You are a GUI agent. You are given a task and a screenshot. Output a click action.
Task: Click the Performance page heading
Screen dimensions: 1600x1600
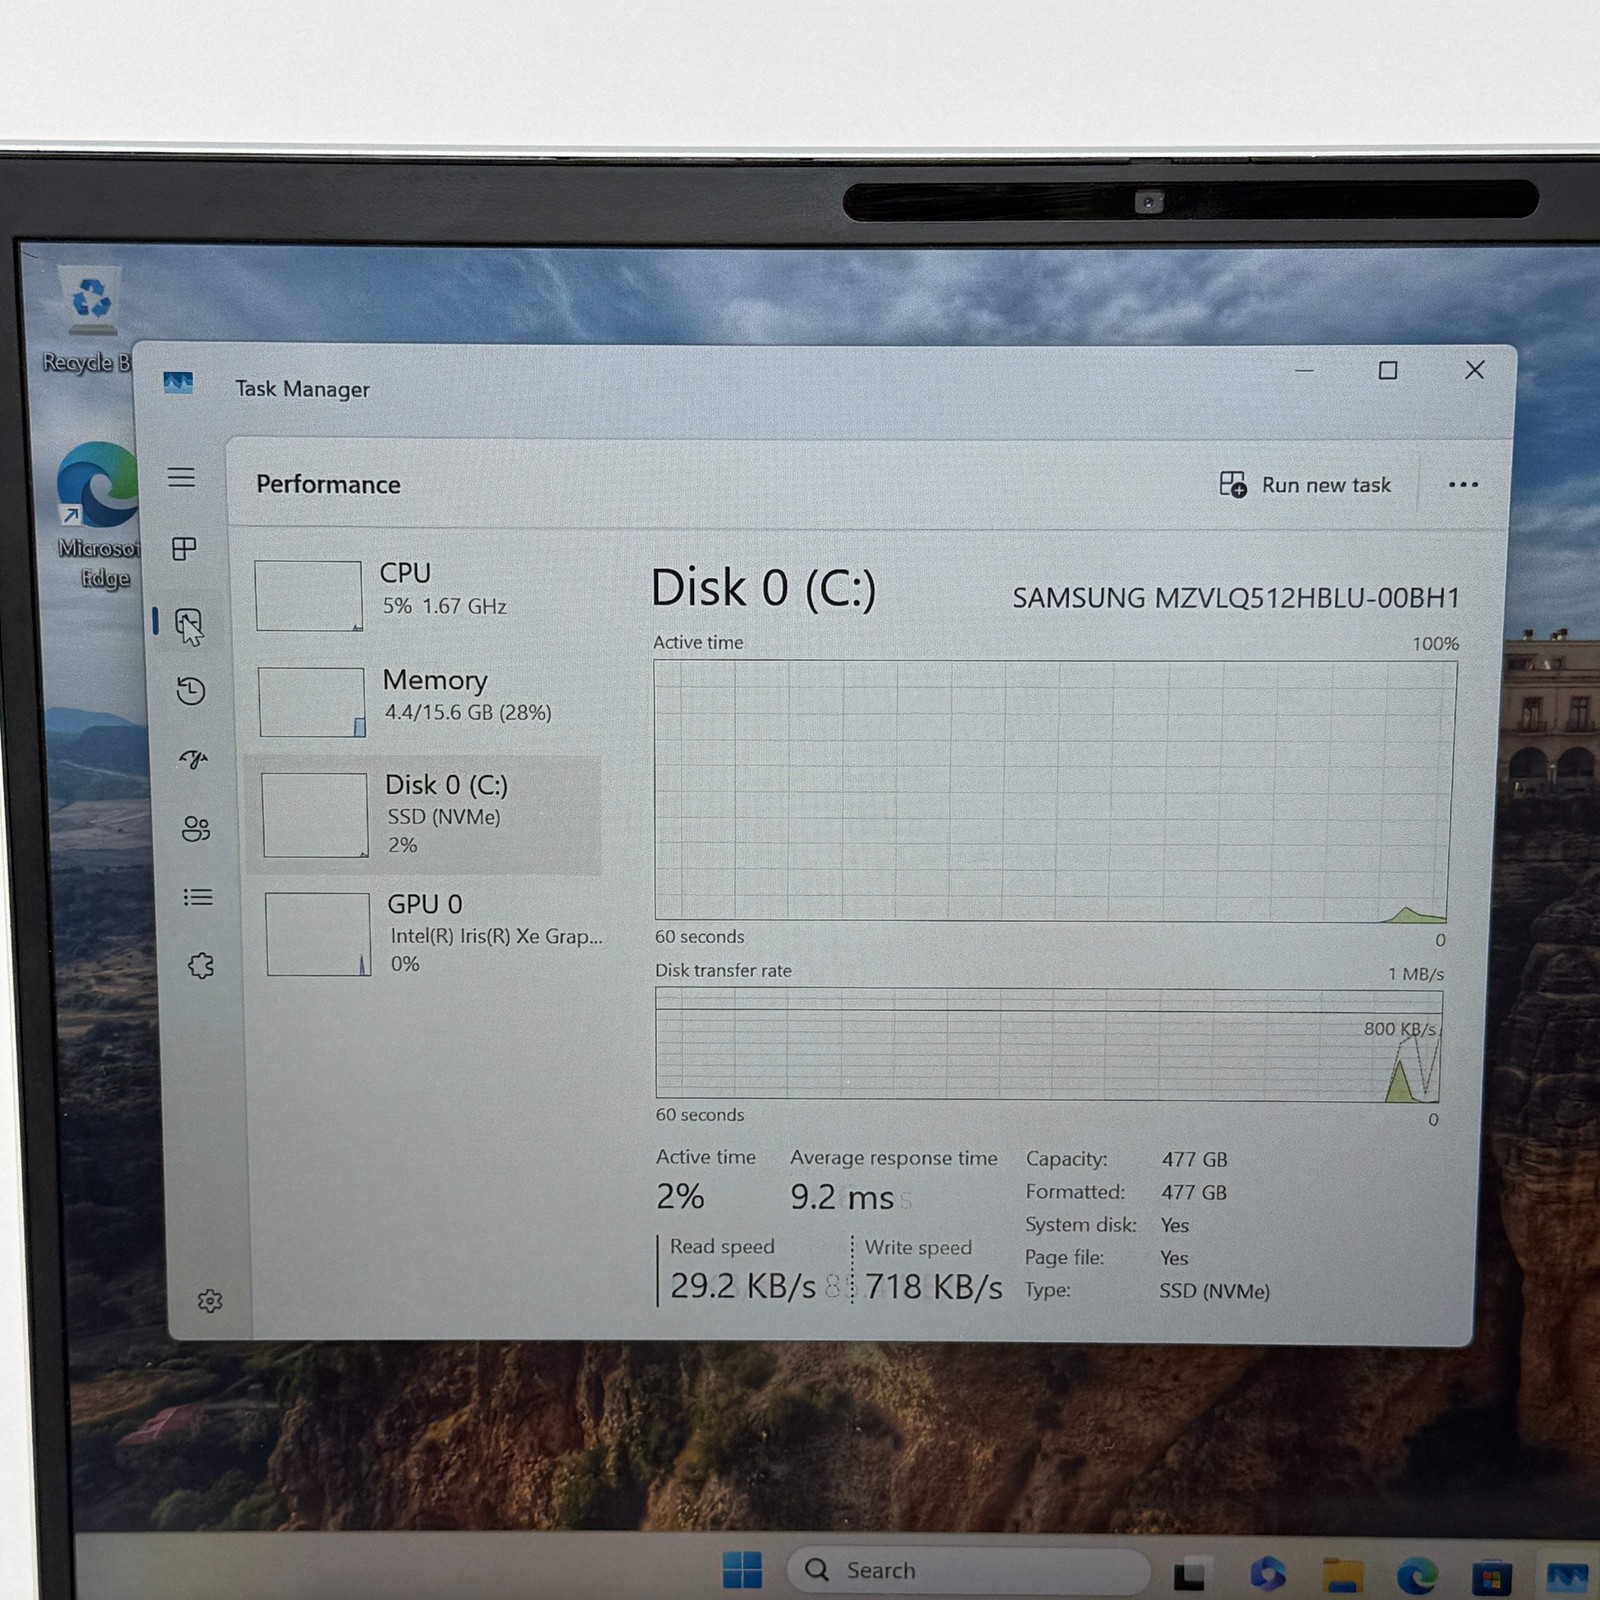pyautogui.click(x=328, y=485)
